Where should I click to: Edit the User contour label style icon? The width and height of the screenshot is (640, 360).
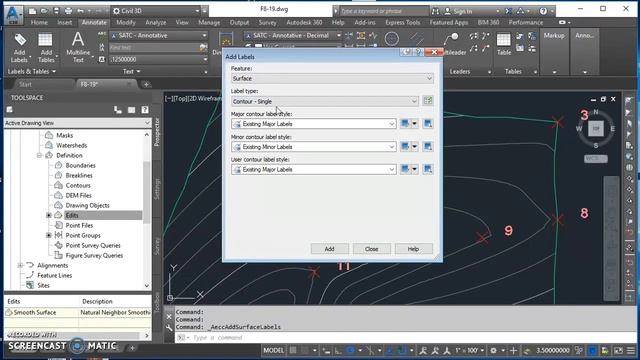point(404,169)
